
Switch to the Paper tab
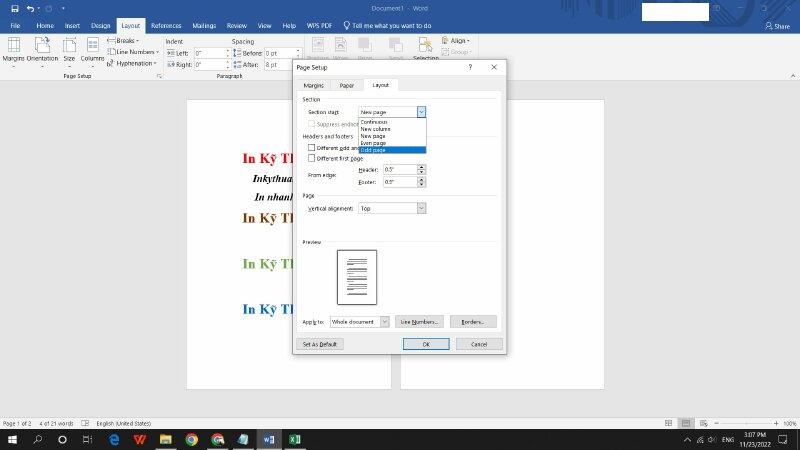coord(346,86)
